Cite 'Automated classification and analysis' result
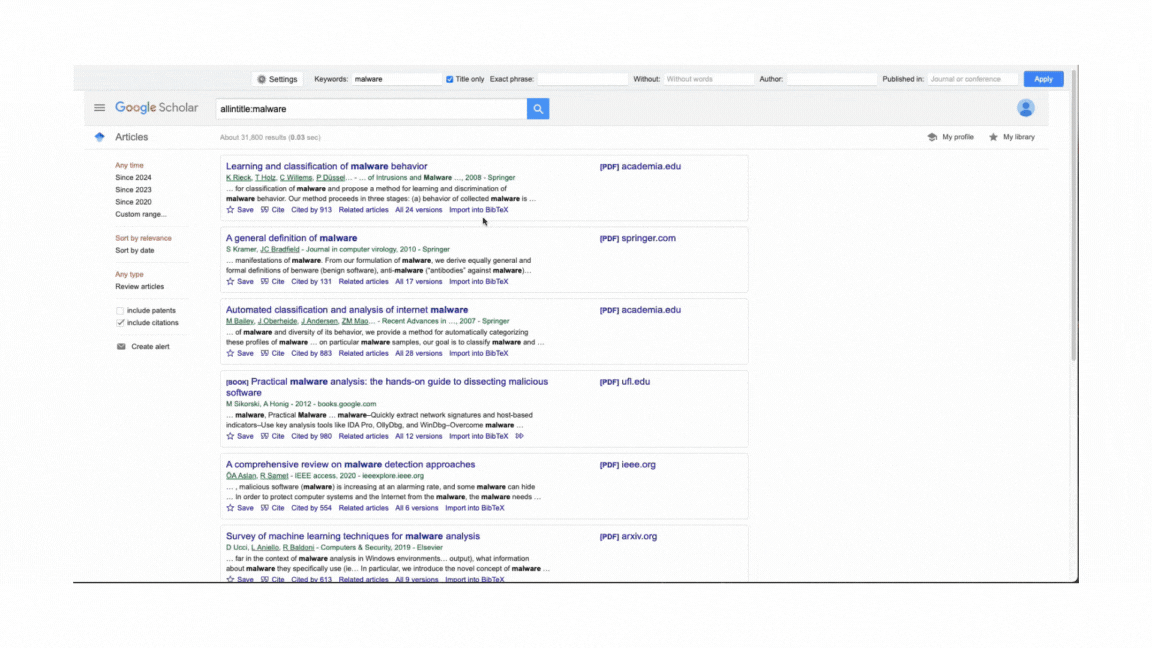The image size is (1152, 648). (273, 353)
